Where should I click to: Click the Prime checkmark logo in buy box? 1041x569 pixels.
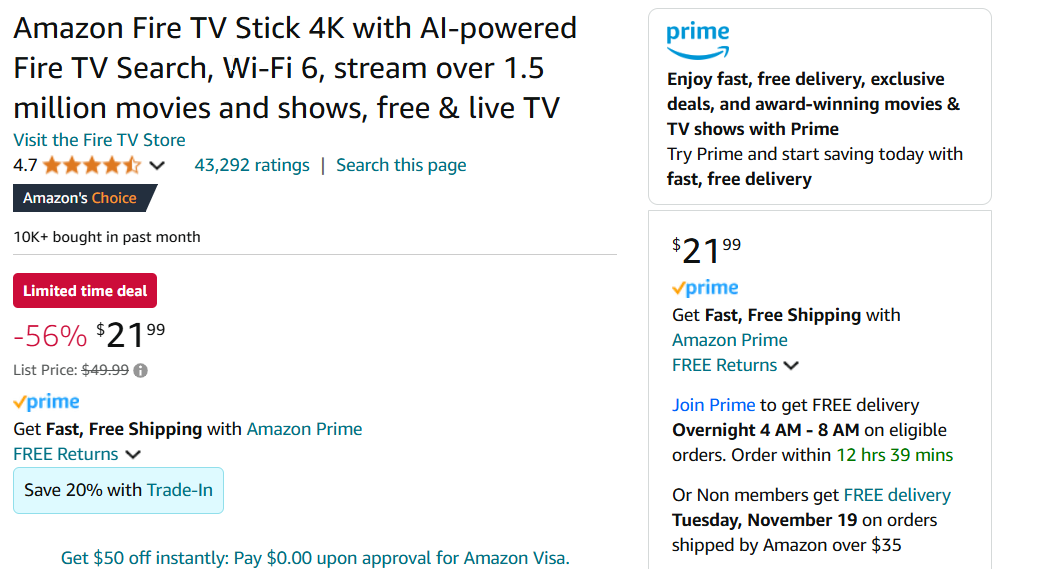[x=705, y=288]
